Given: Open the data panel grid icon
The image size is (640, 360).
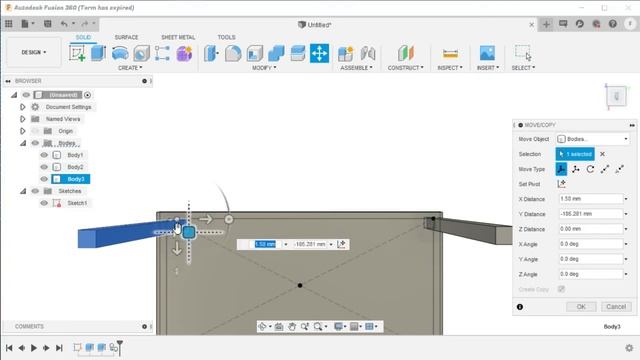Looking at the screenshot, I should coord(9,24).
